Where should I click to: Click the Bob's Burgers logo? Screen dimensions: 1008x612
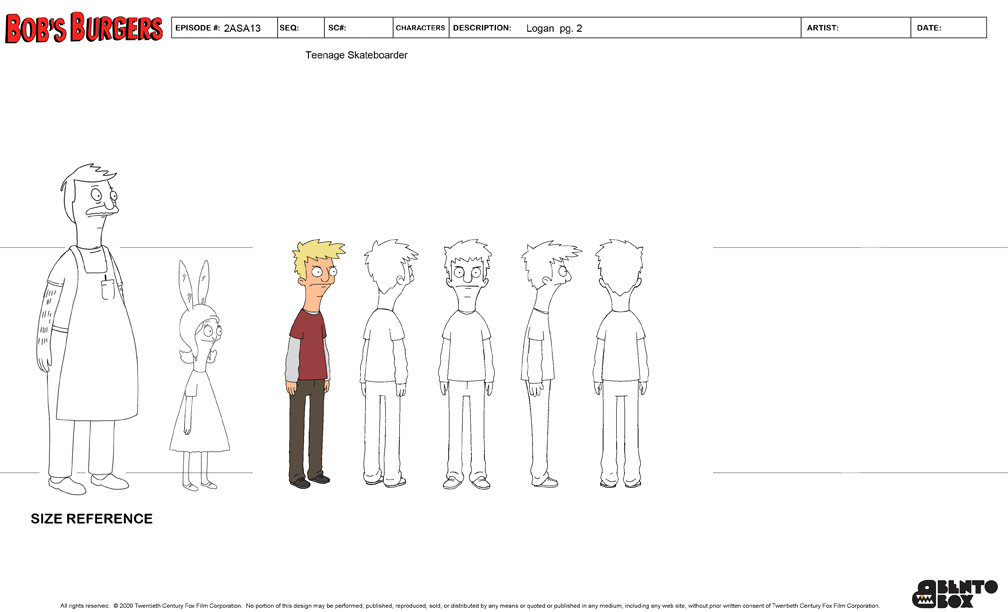click(x=84, y=28)
